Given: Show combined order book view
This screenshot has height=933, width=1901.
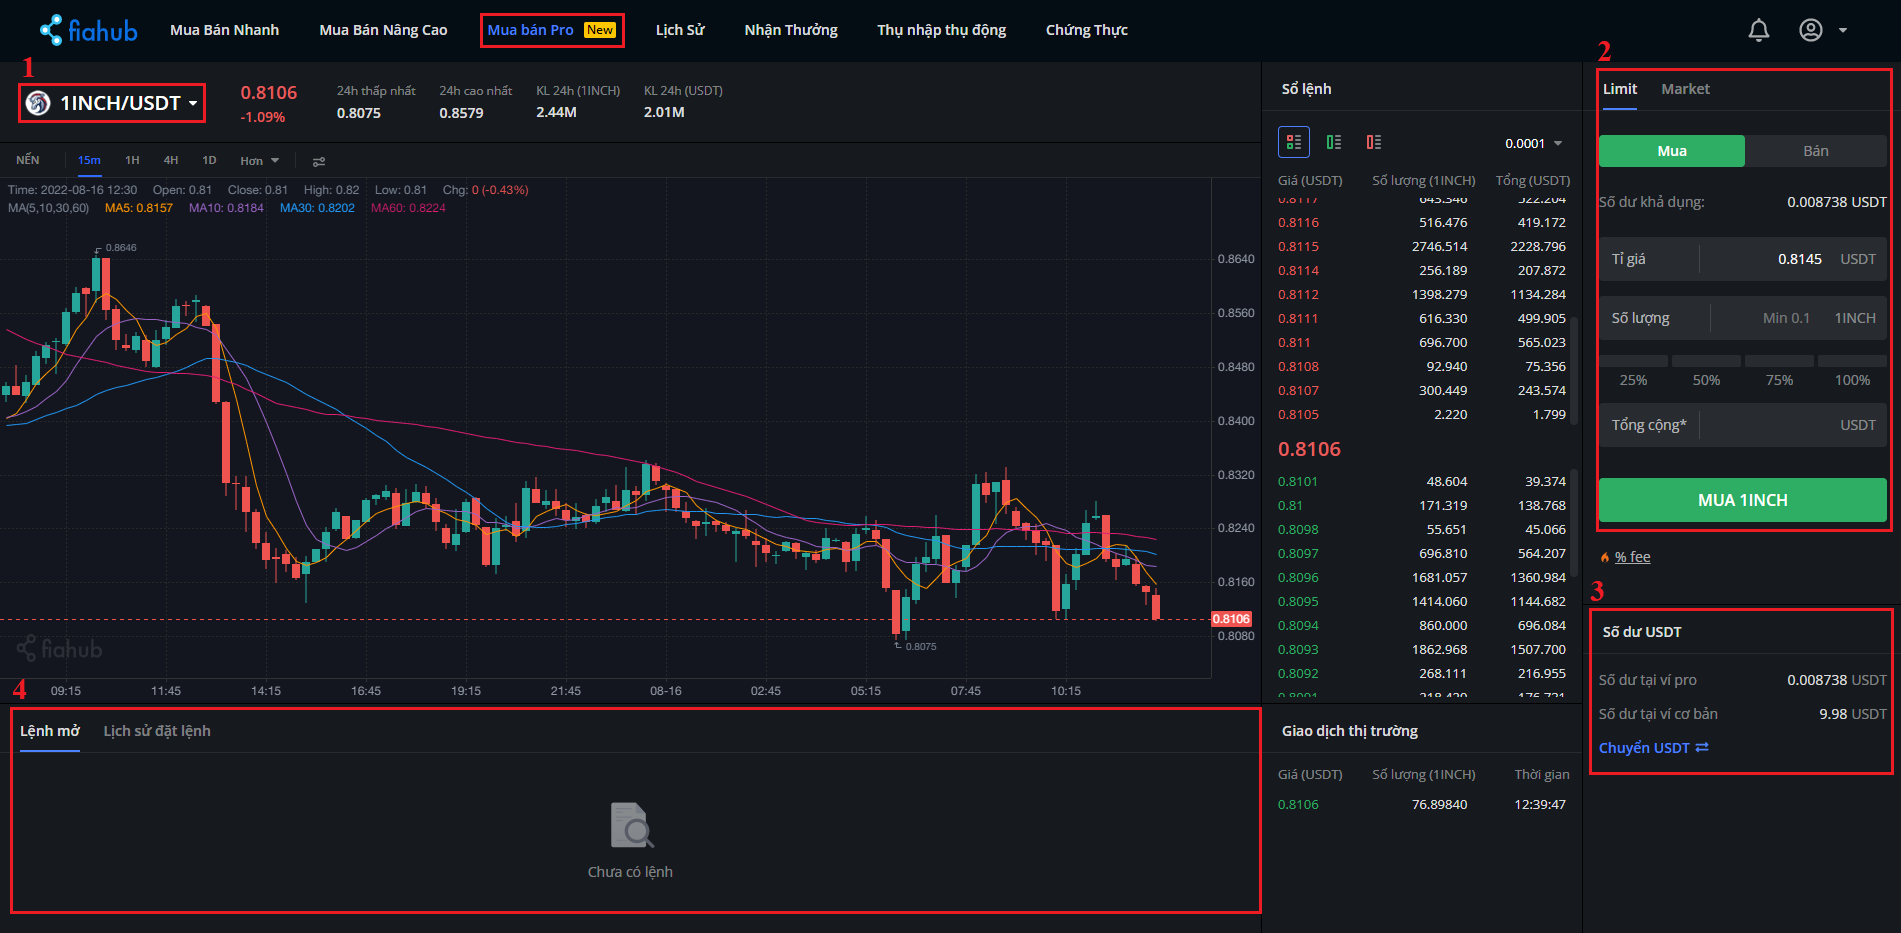Looking at the screenshot, I should point(1294,142).
